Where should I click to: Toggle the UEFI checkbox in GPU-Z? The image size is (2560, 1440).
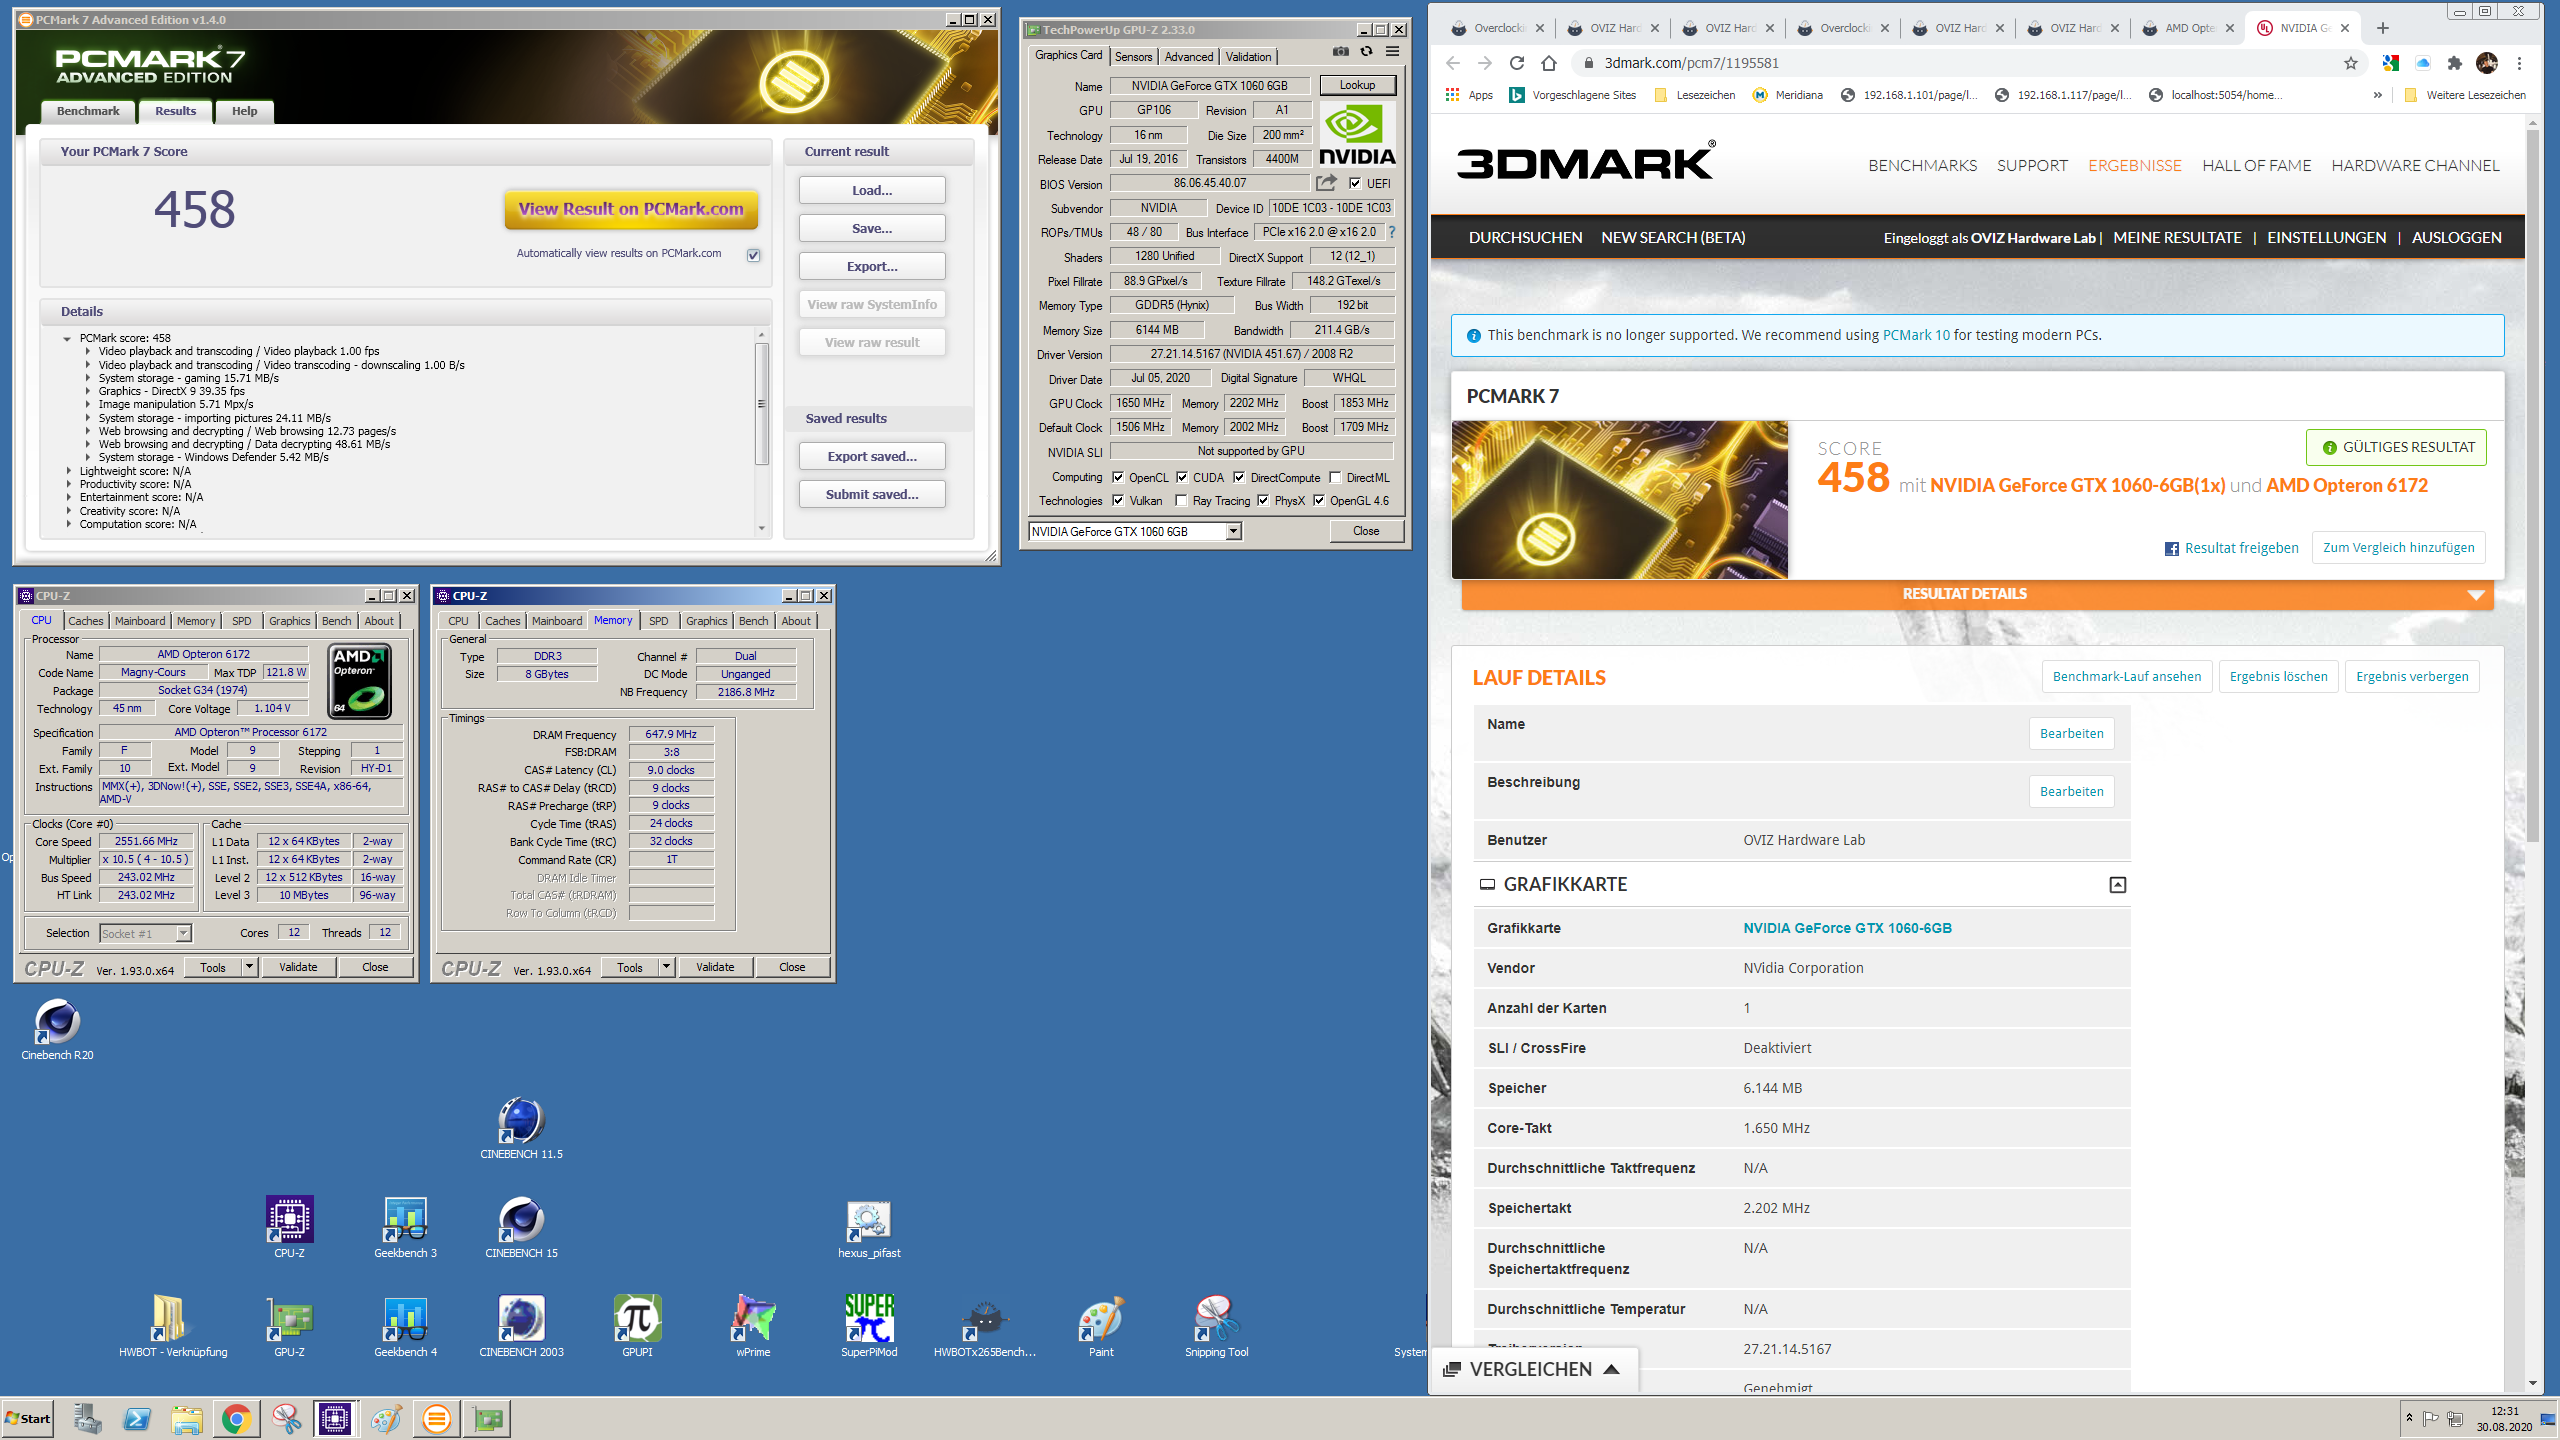tap(1354, 183)
